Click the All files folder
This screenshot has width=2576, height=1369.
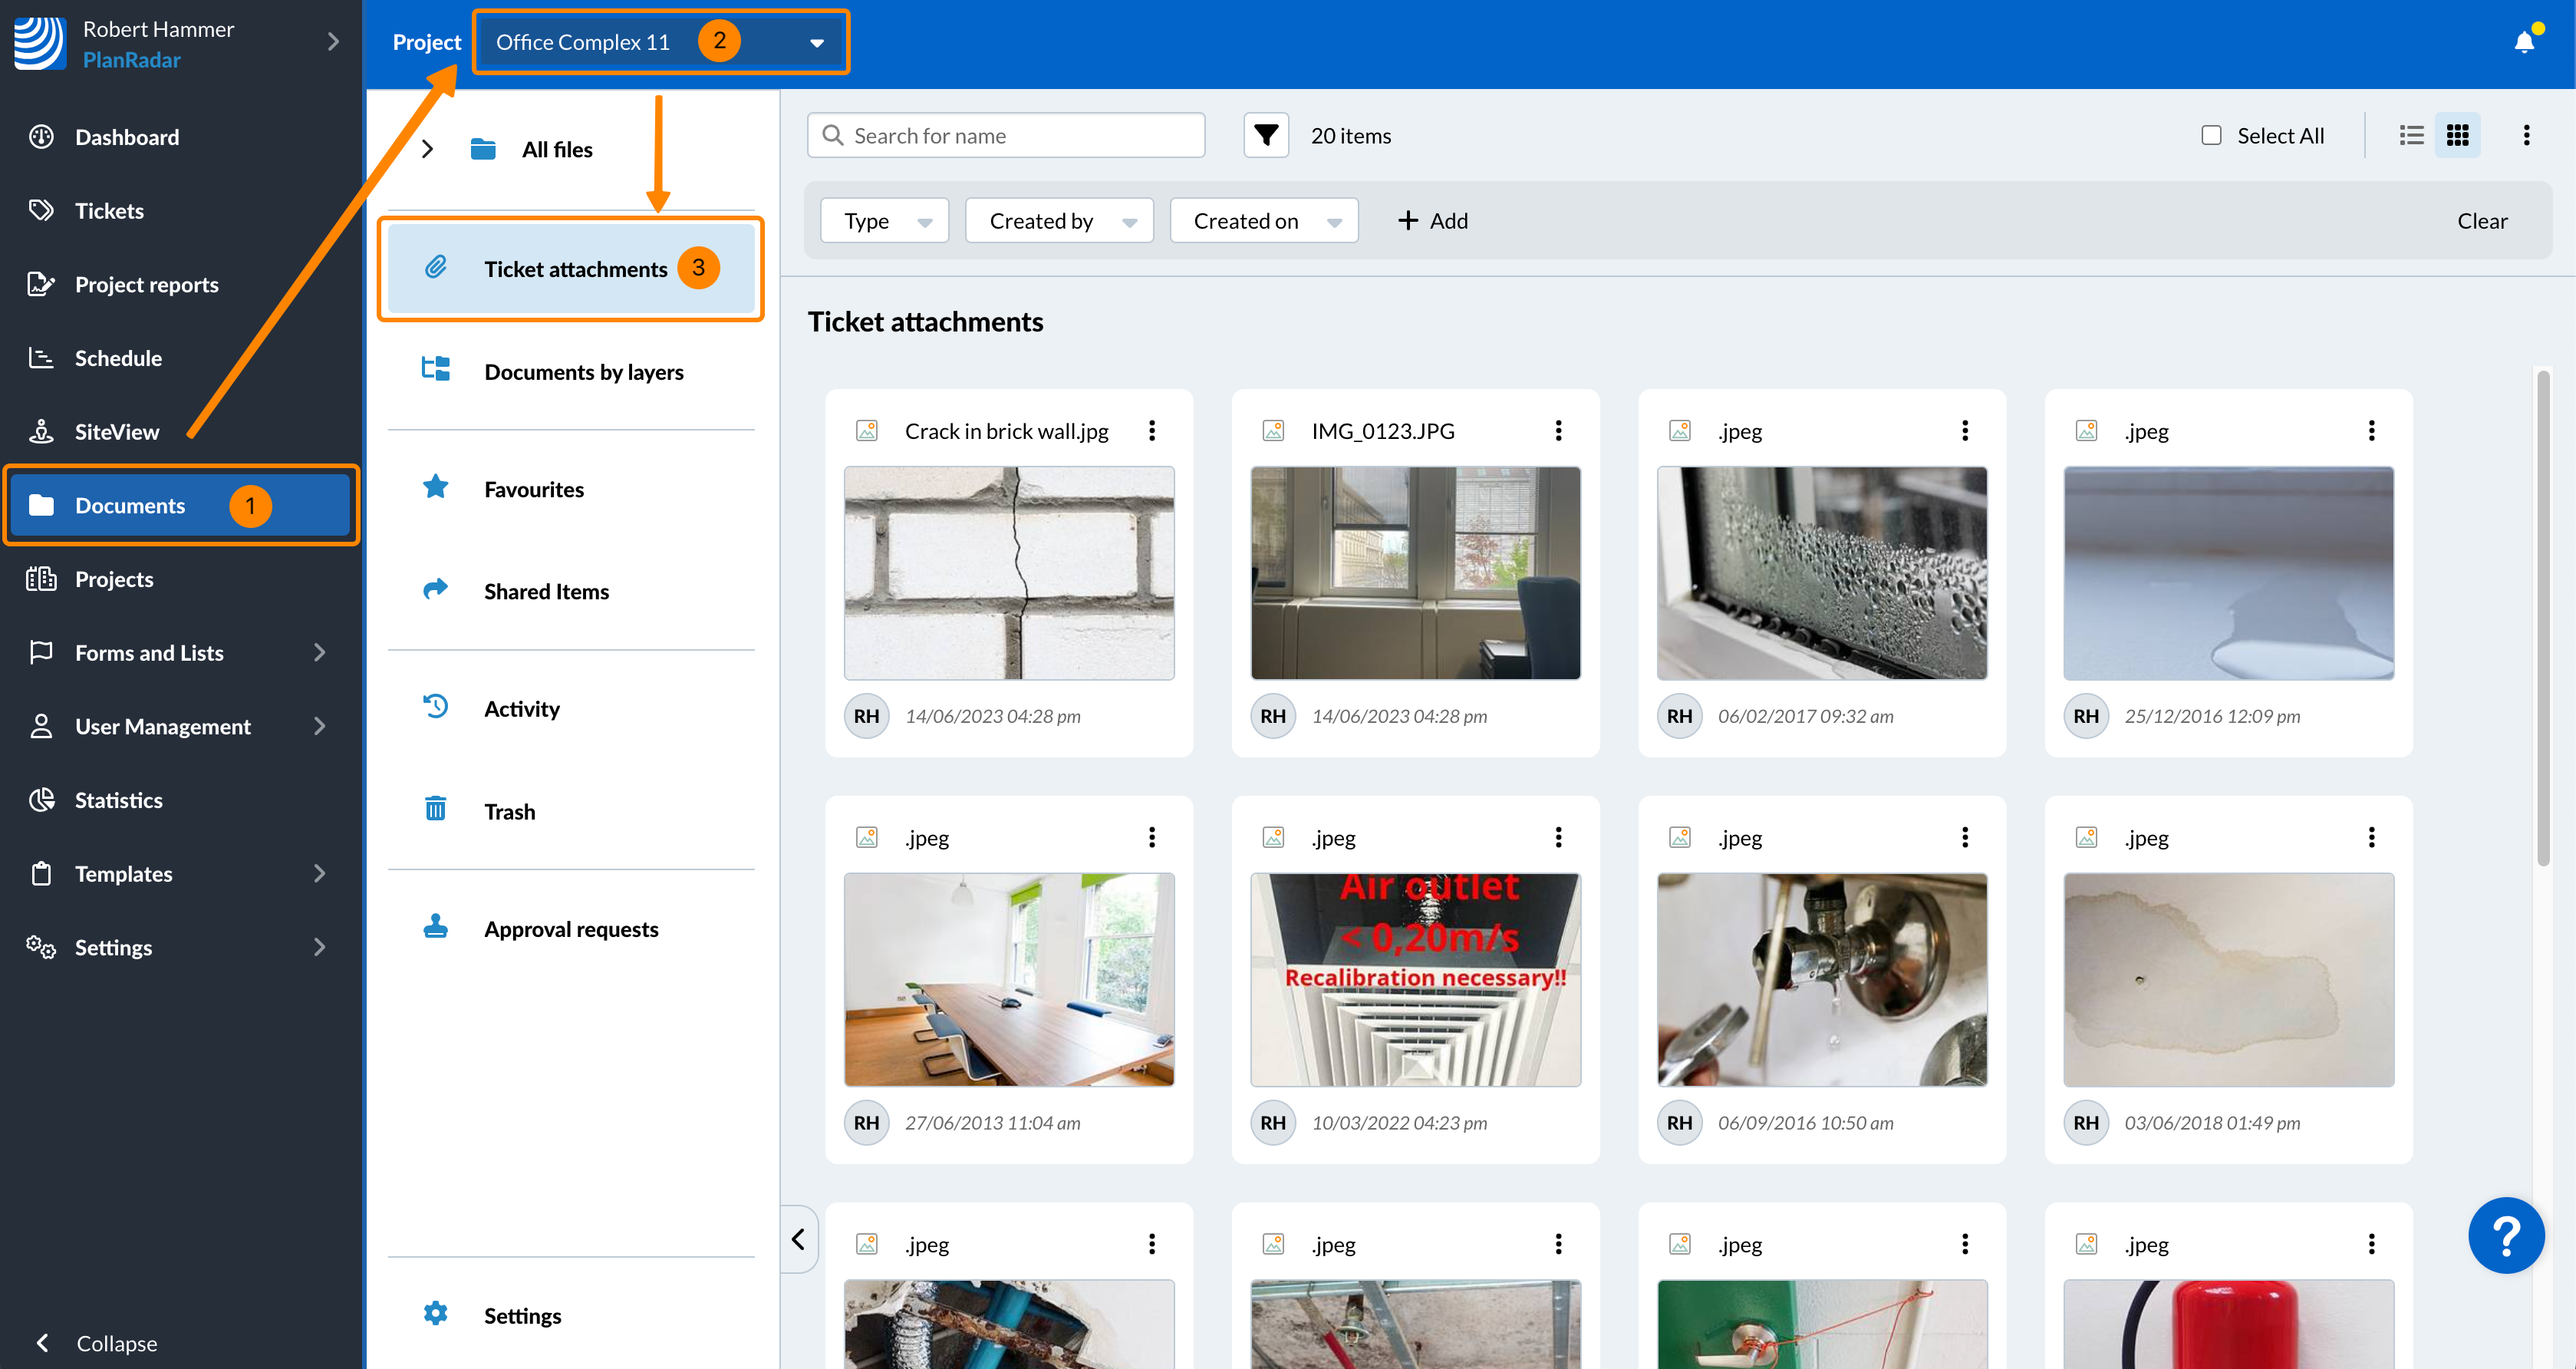pyautogui.click(x=556, y=149)
